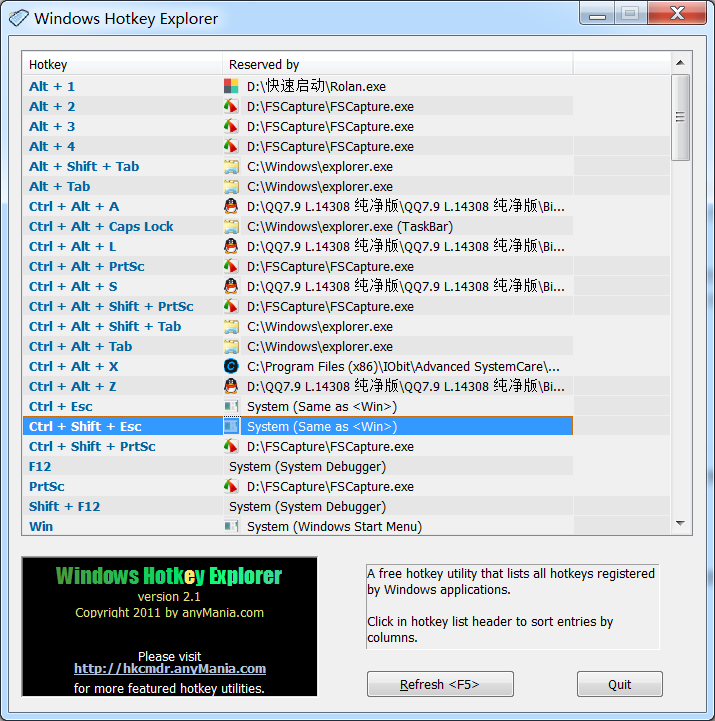Click the Advanced SystemCare icon in the Ctrl + Alt + X row

pyautogui.click(x=231, y=366)
